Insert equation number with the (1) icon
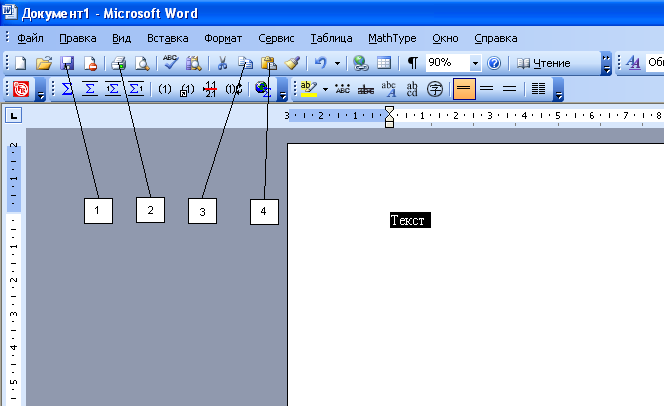The width and height of the screenshot is (664, 406). pyautogui.click(x=165, y=89)
